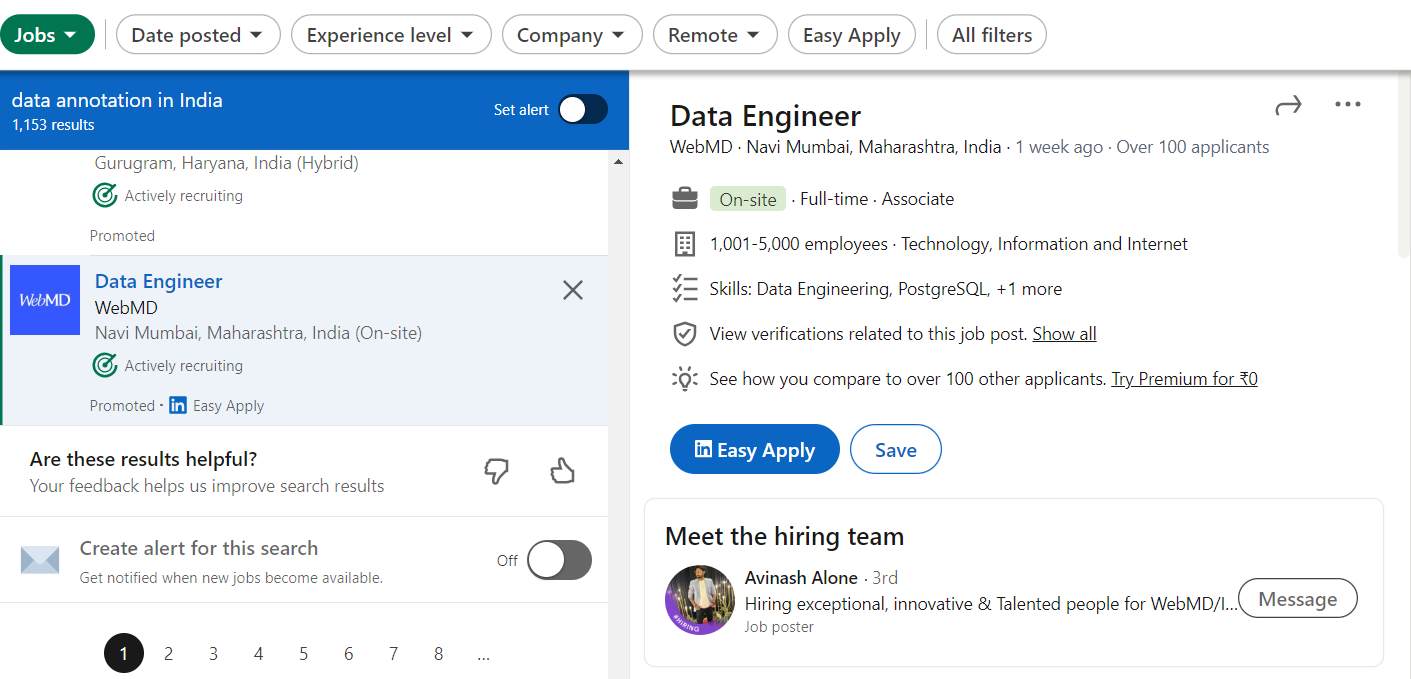Toggle the Set alert switch

583,110
